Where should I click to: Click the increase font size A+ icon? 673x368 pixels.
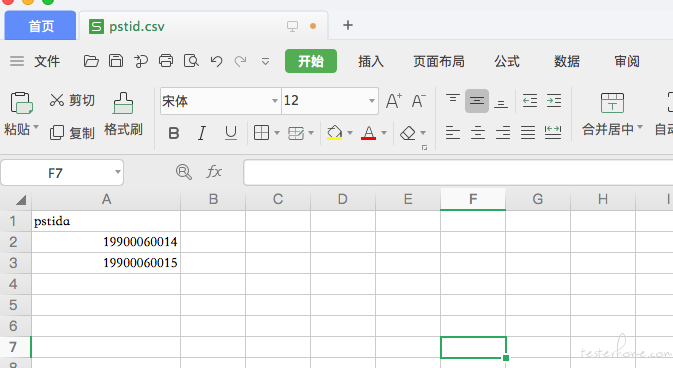coord(394,101)
